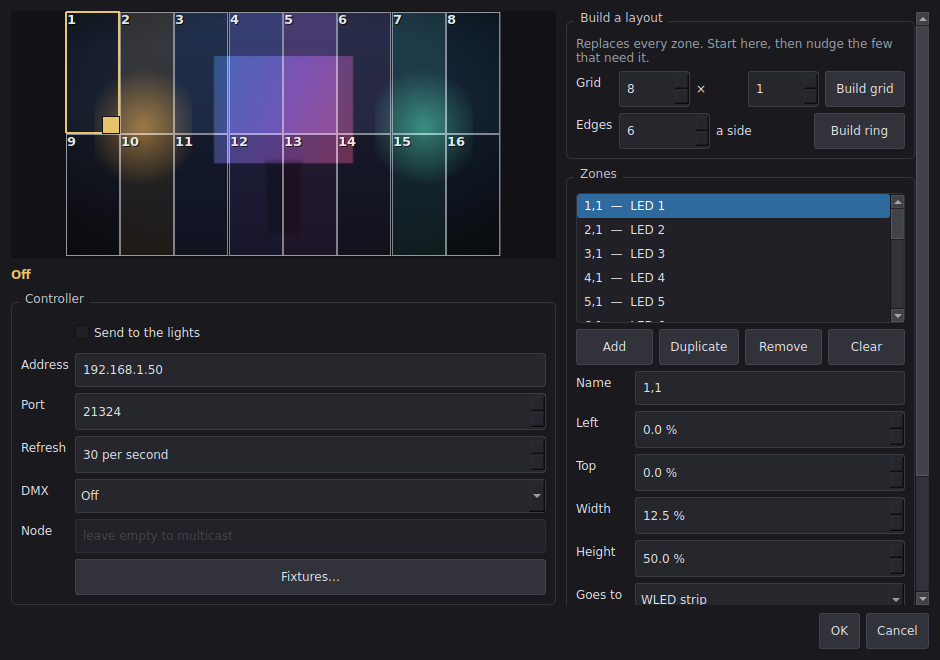Cancel the dialog

[x=897, y=631]
